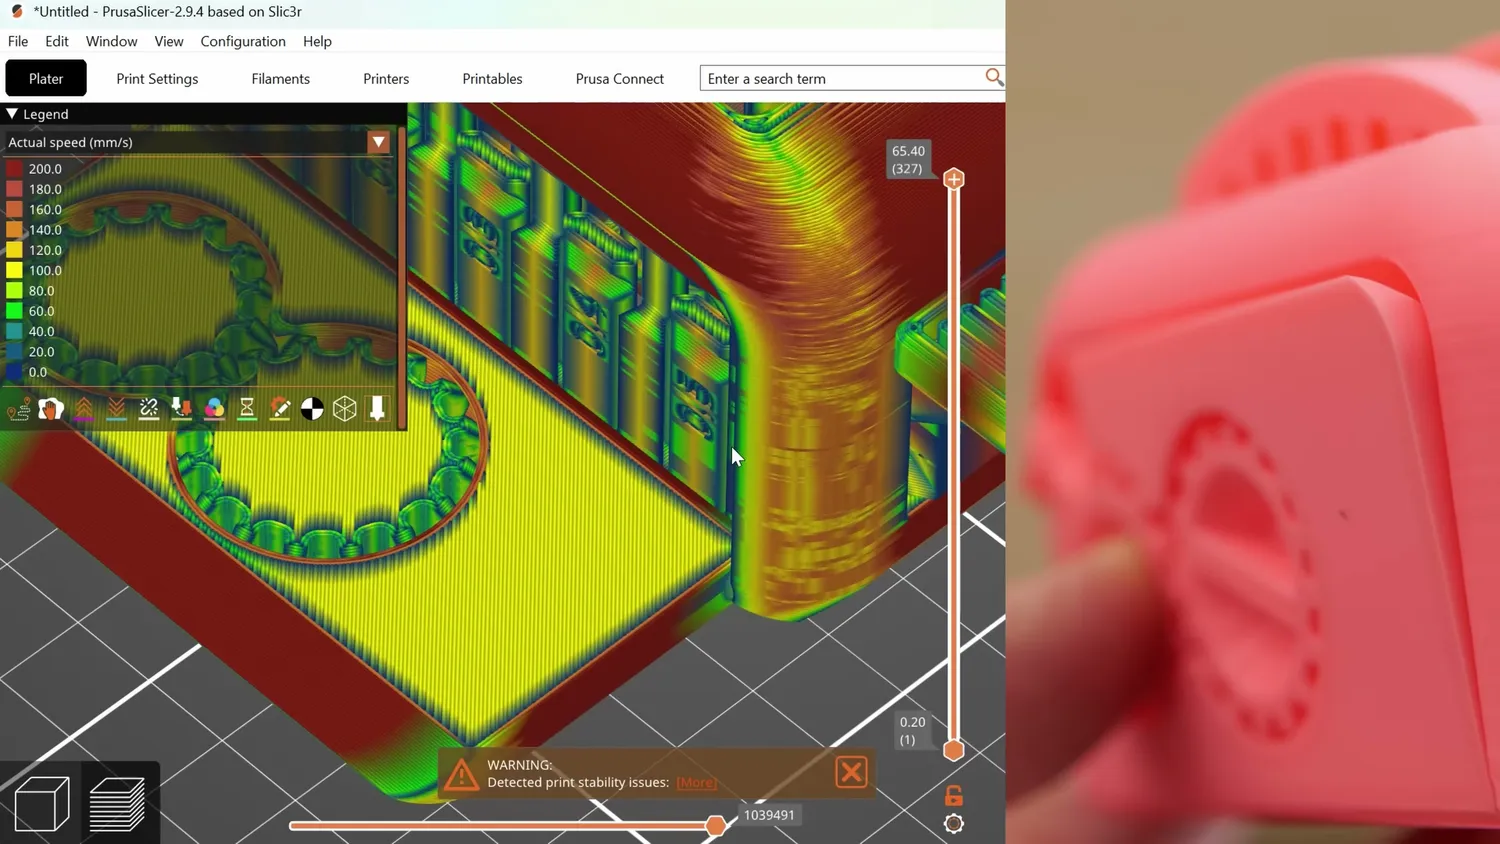The height and width of the screenshot is (844, 1500).
Task: Toggle Wipes visibility hand icon
Action: coord(51,409)
